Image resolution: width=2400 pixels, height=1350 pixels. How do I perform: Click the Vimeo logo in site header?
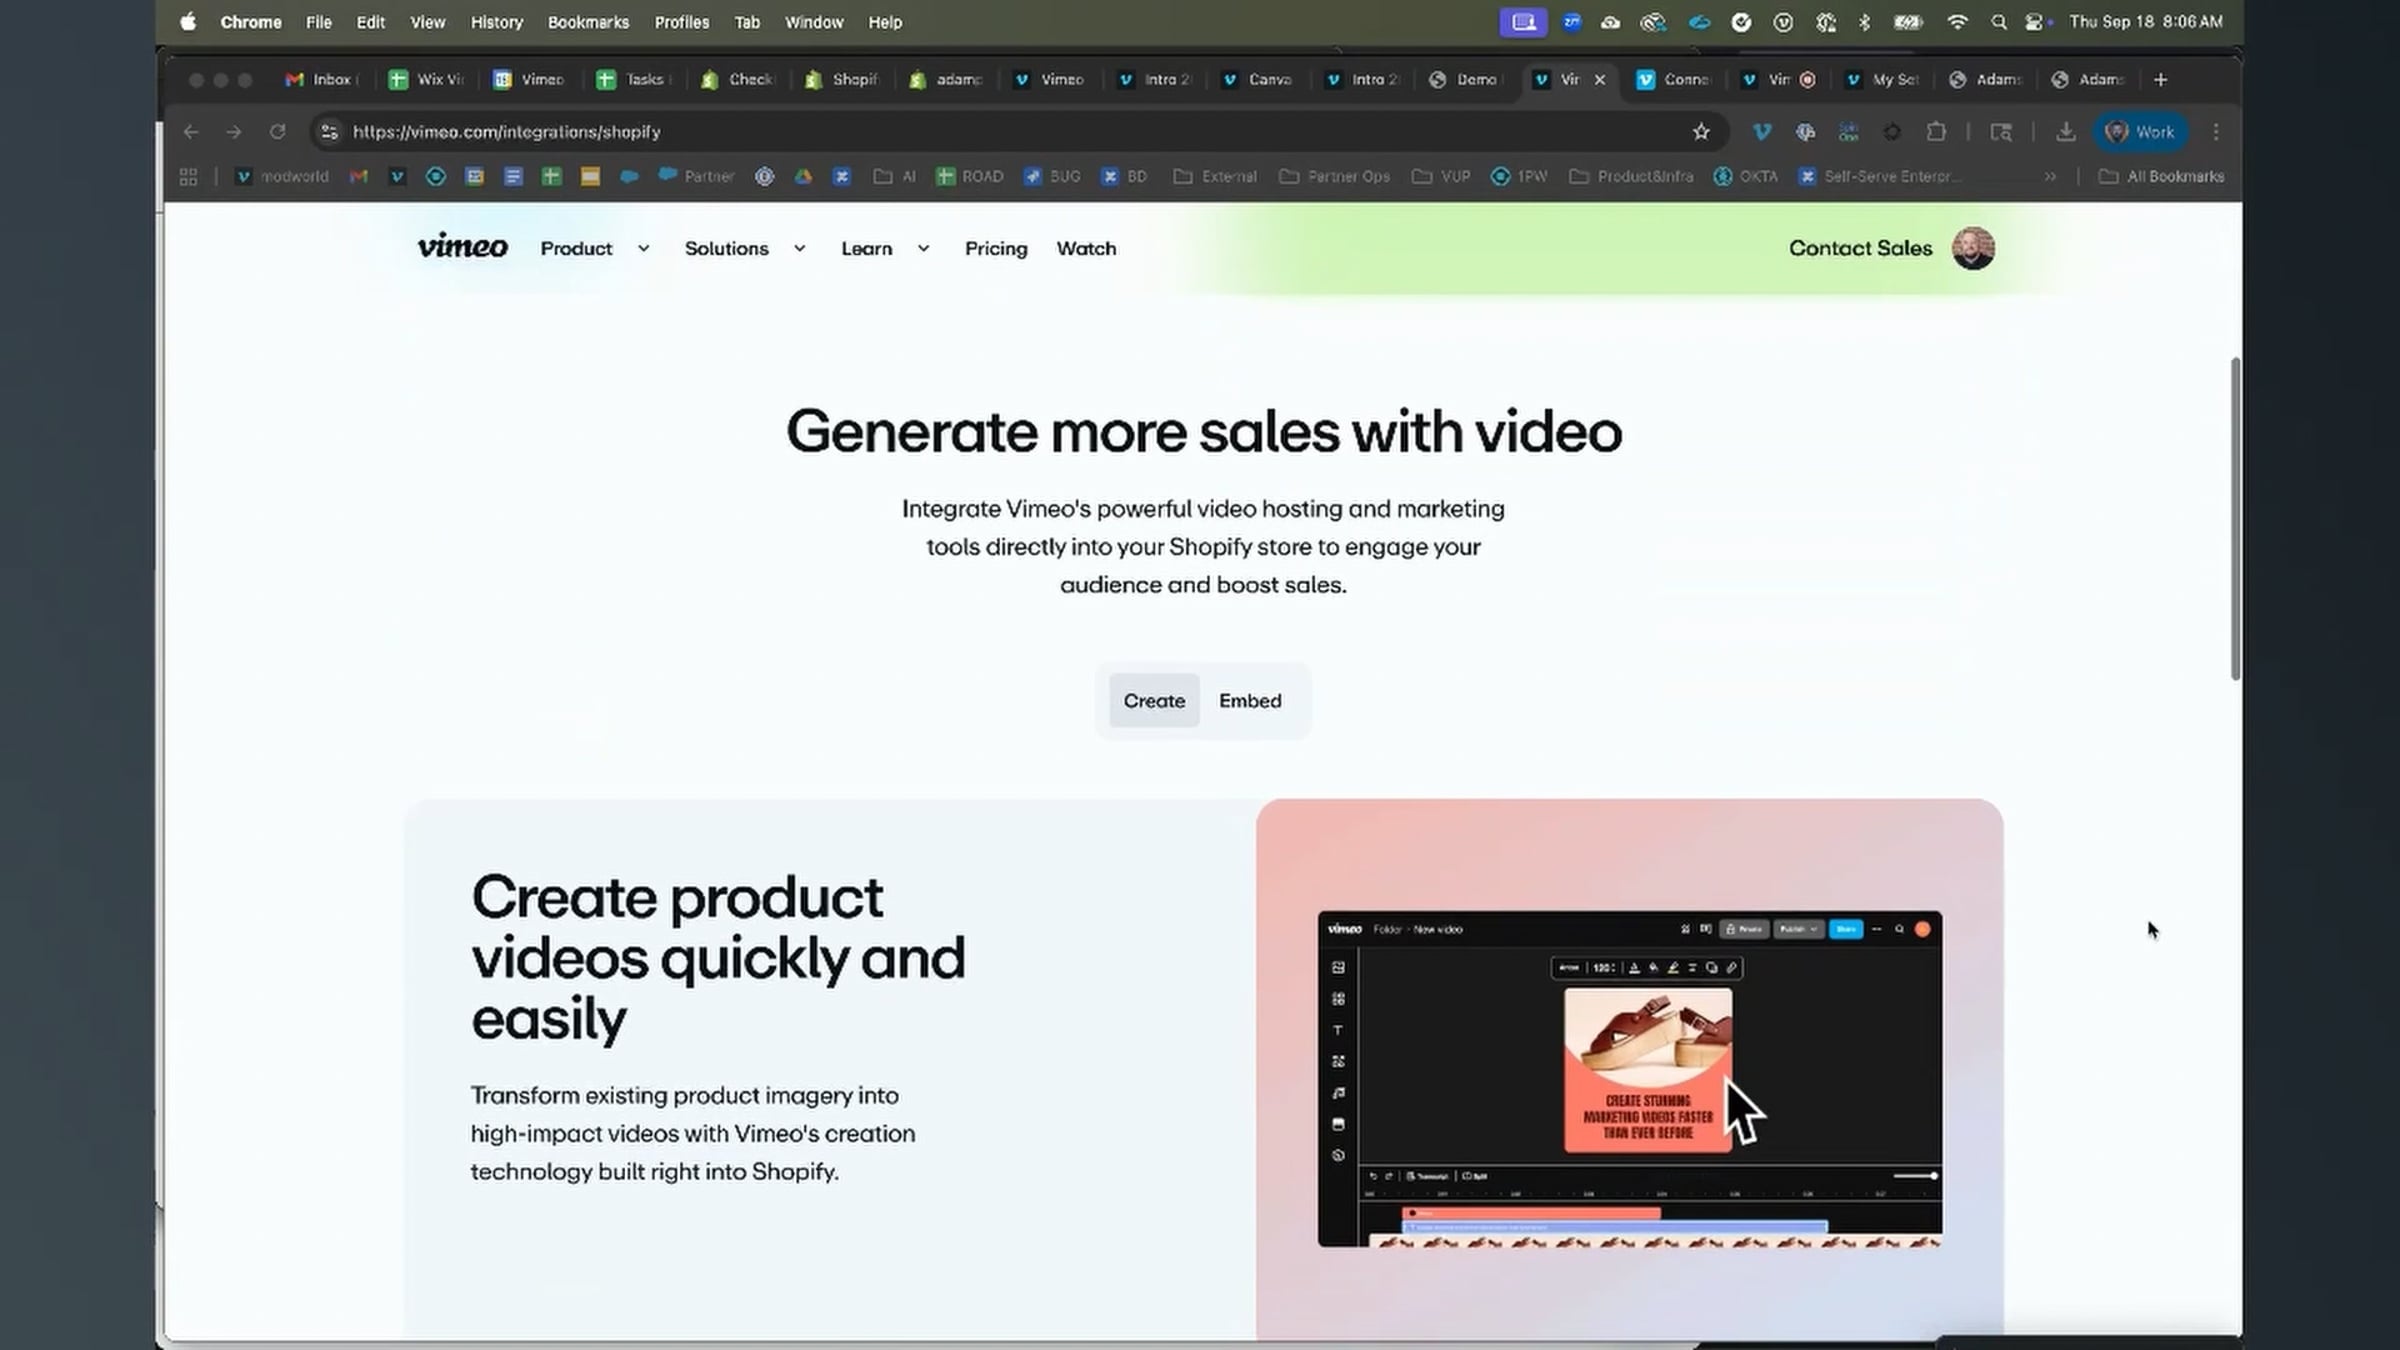[462, 247]
